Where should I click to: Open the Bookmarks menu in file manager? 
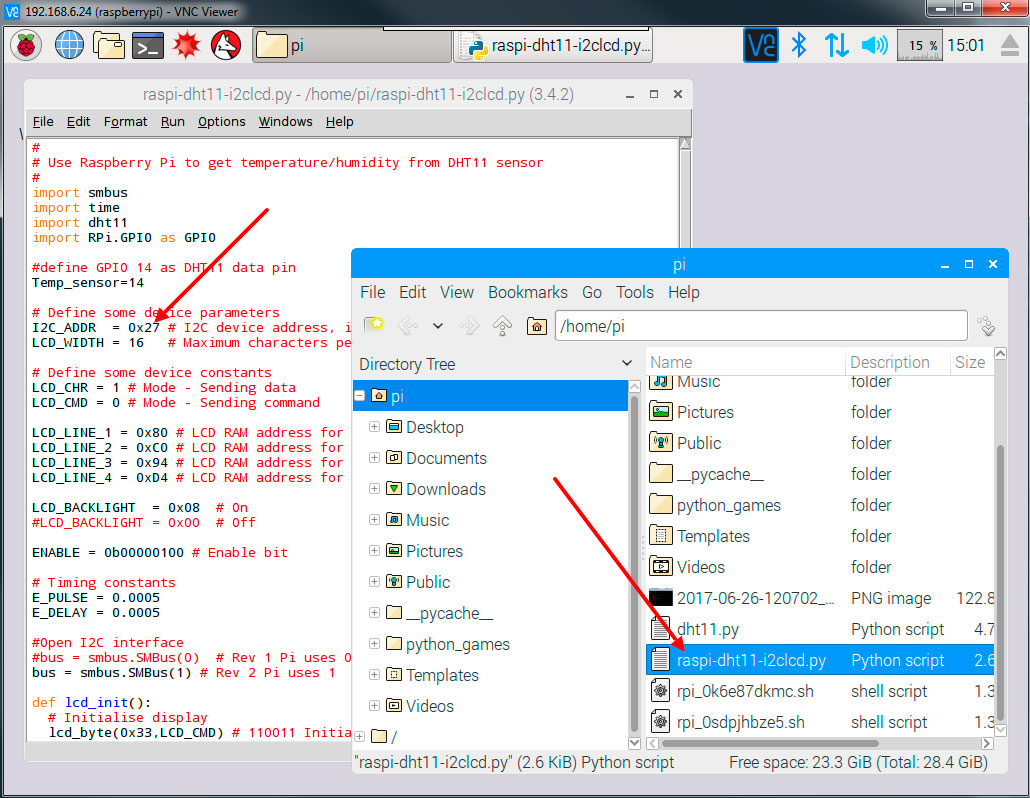tap(527, 292)
